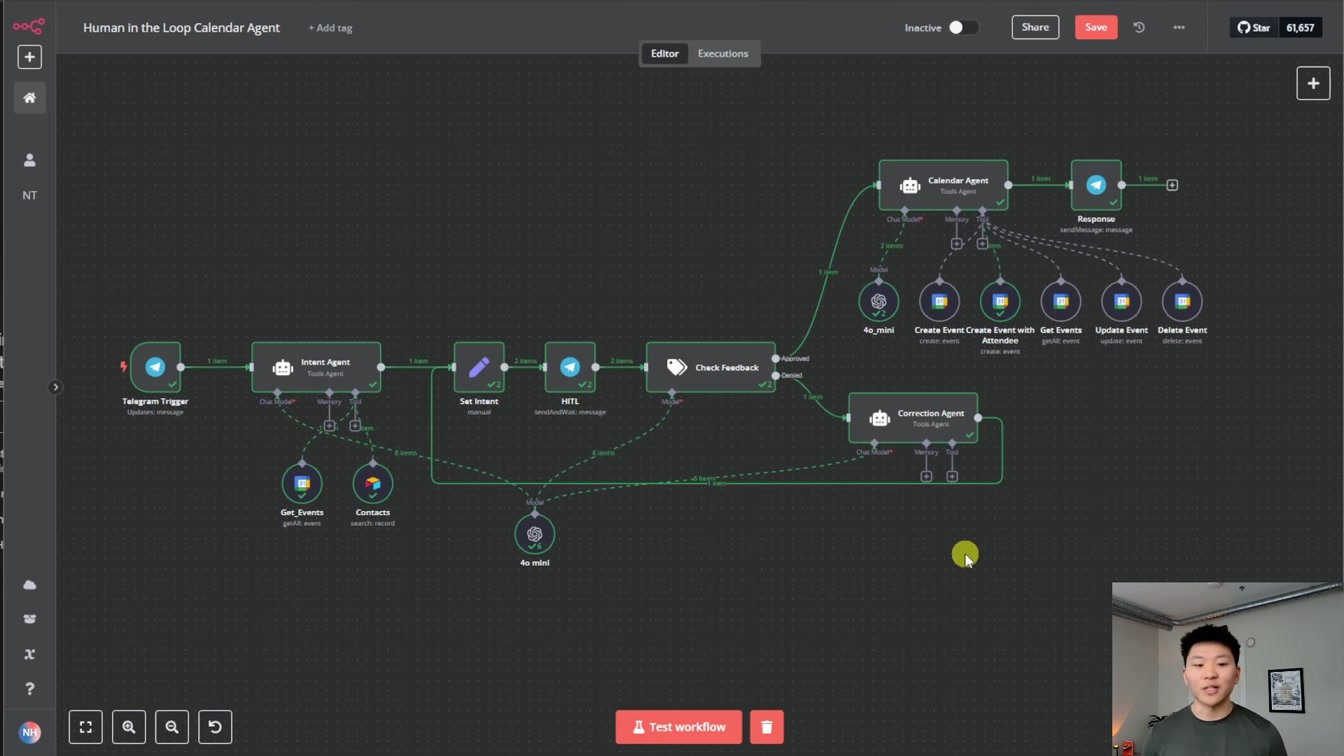Screen dimensions: 1344x756
Task: Add a tool to Intent Agent via plus
Action: pyautogui.click(x=355, y=426)
